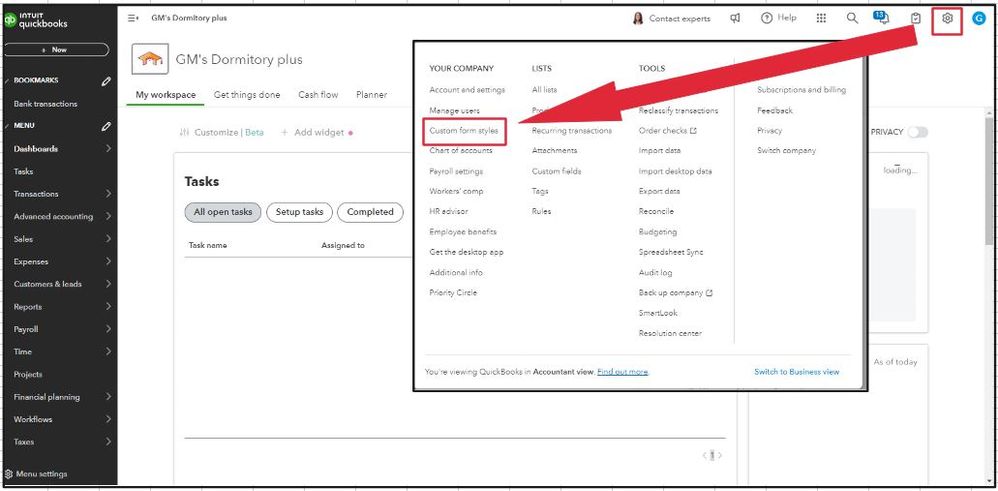Click the company logo thumbnail

coord(150,59)
